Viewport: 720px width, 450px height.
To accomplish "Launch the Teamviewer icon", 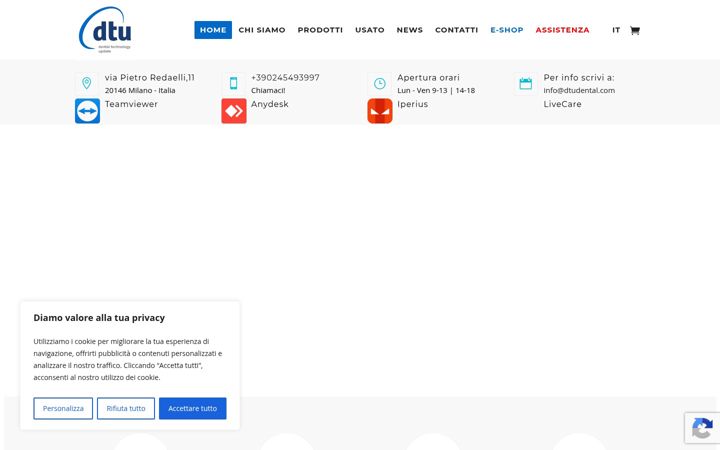I will click(x=87, y=111).
